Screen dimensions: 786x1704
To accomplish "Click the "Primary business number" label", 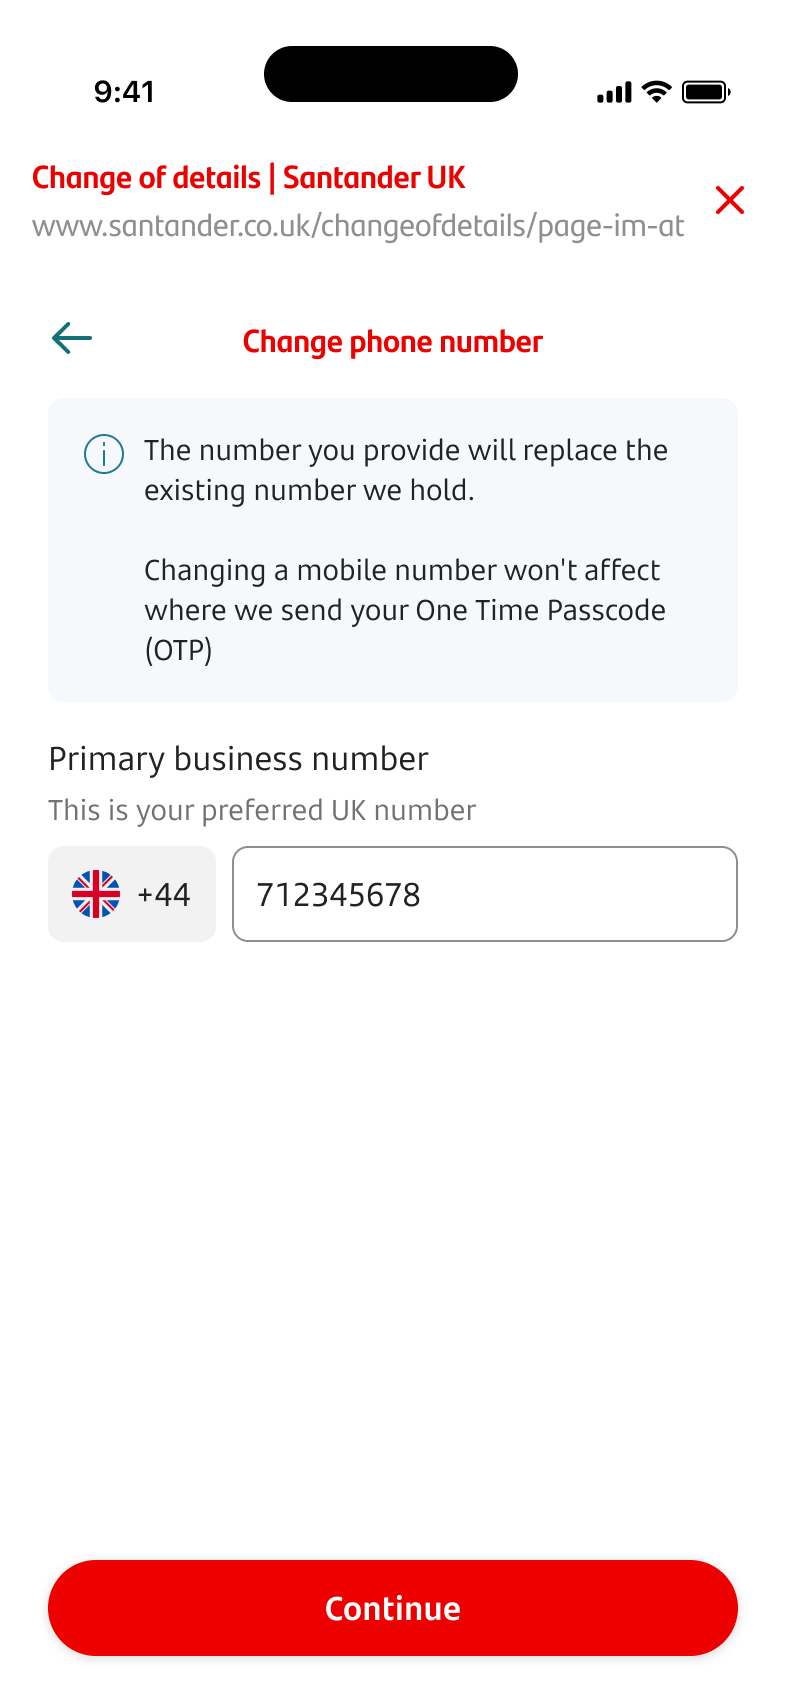I will 238,759.
